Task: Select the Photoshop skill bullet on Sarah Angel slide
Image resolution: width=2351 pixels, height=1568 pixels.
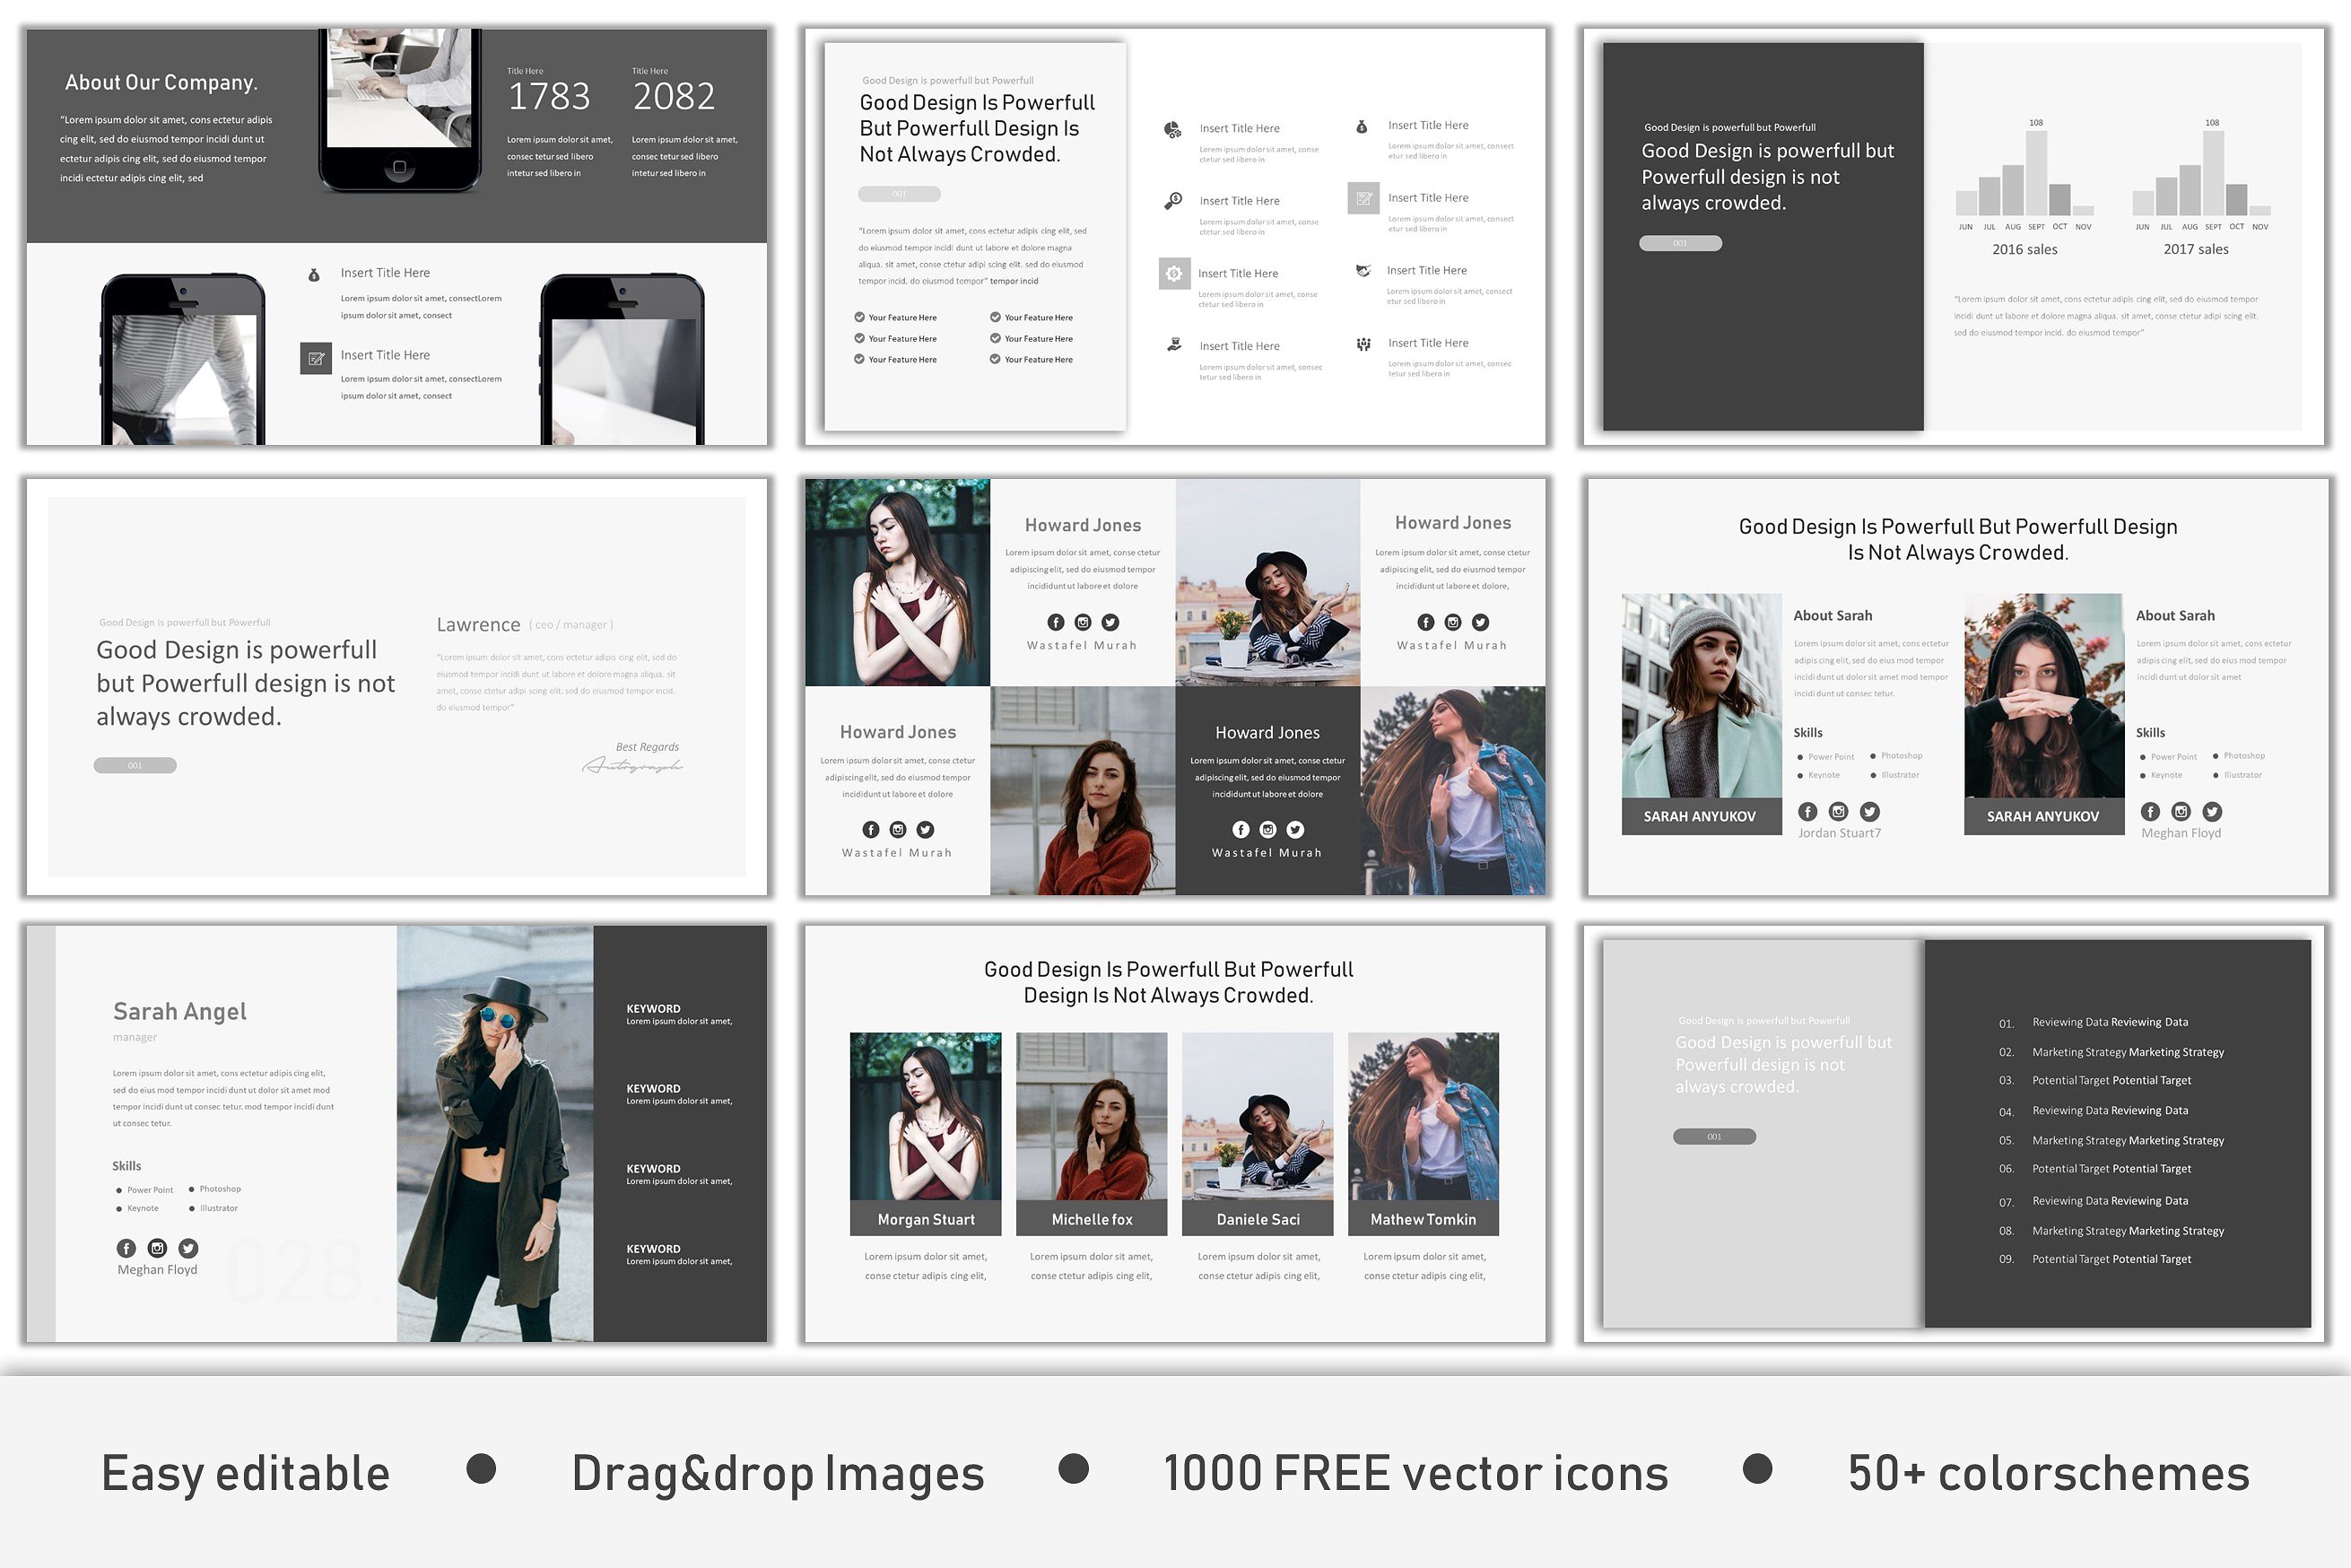Action: point(191,1189)
